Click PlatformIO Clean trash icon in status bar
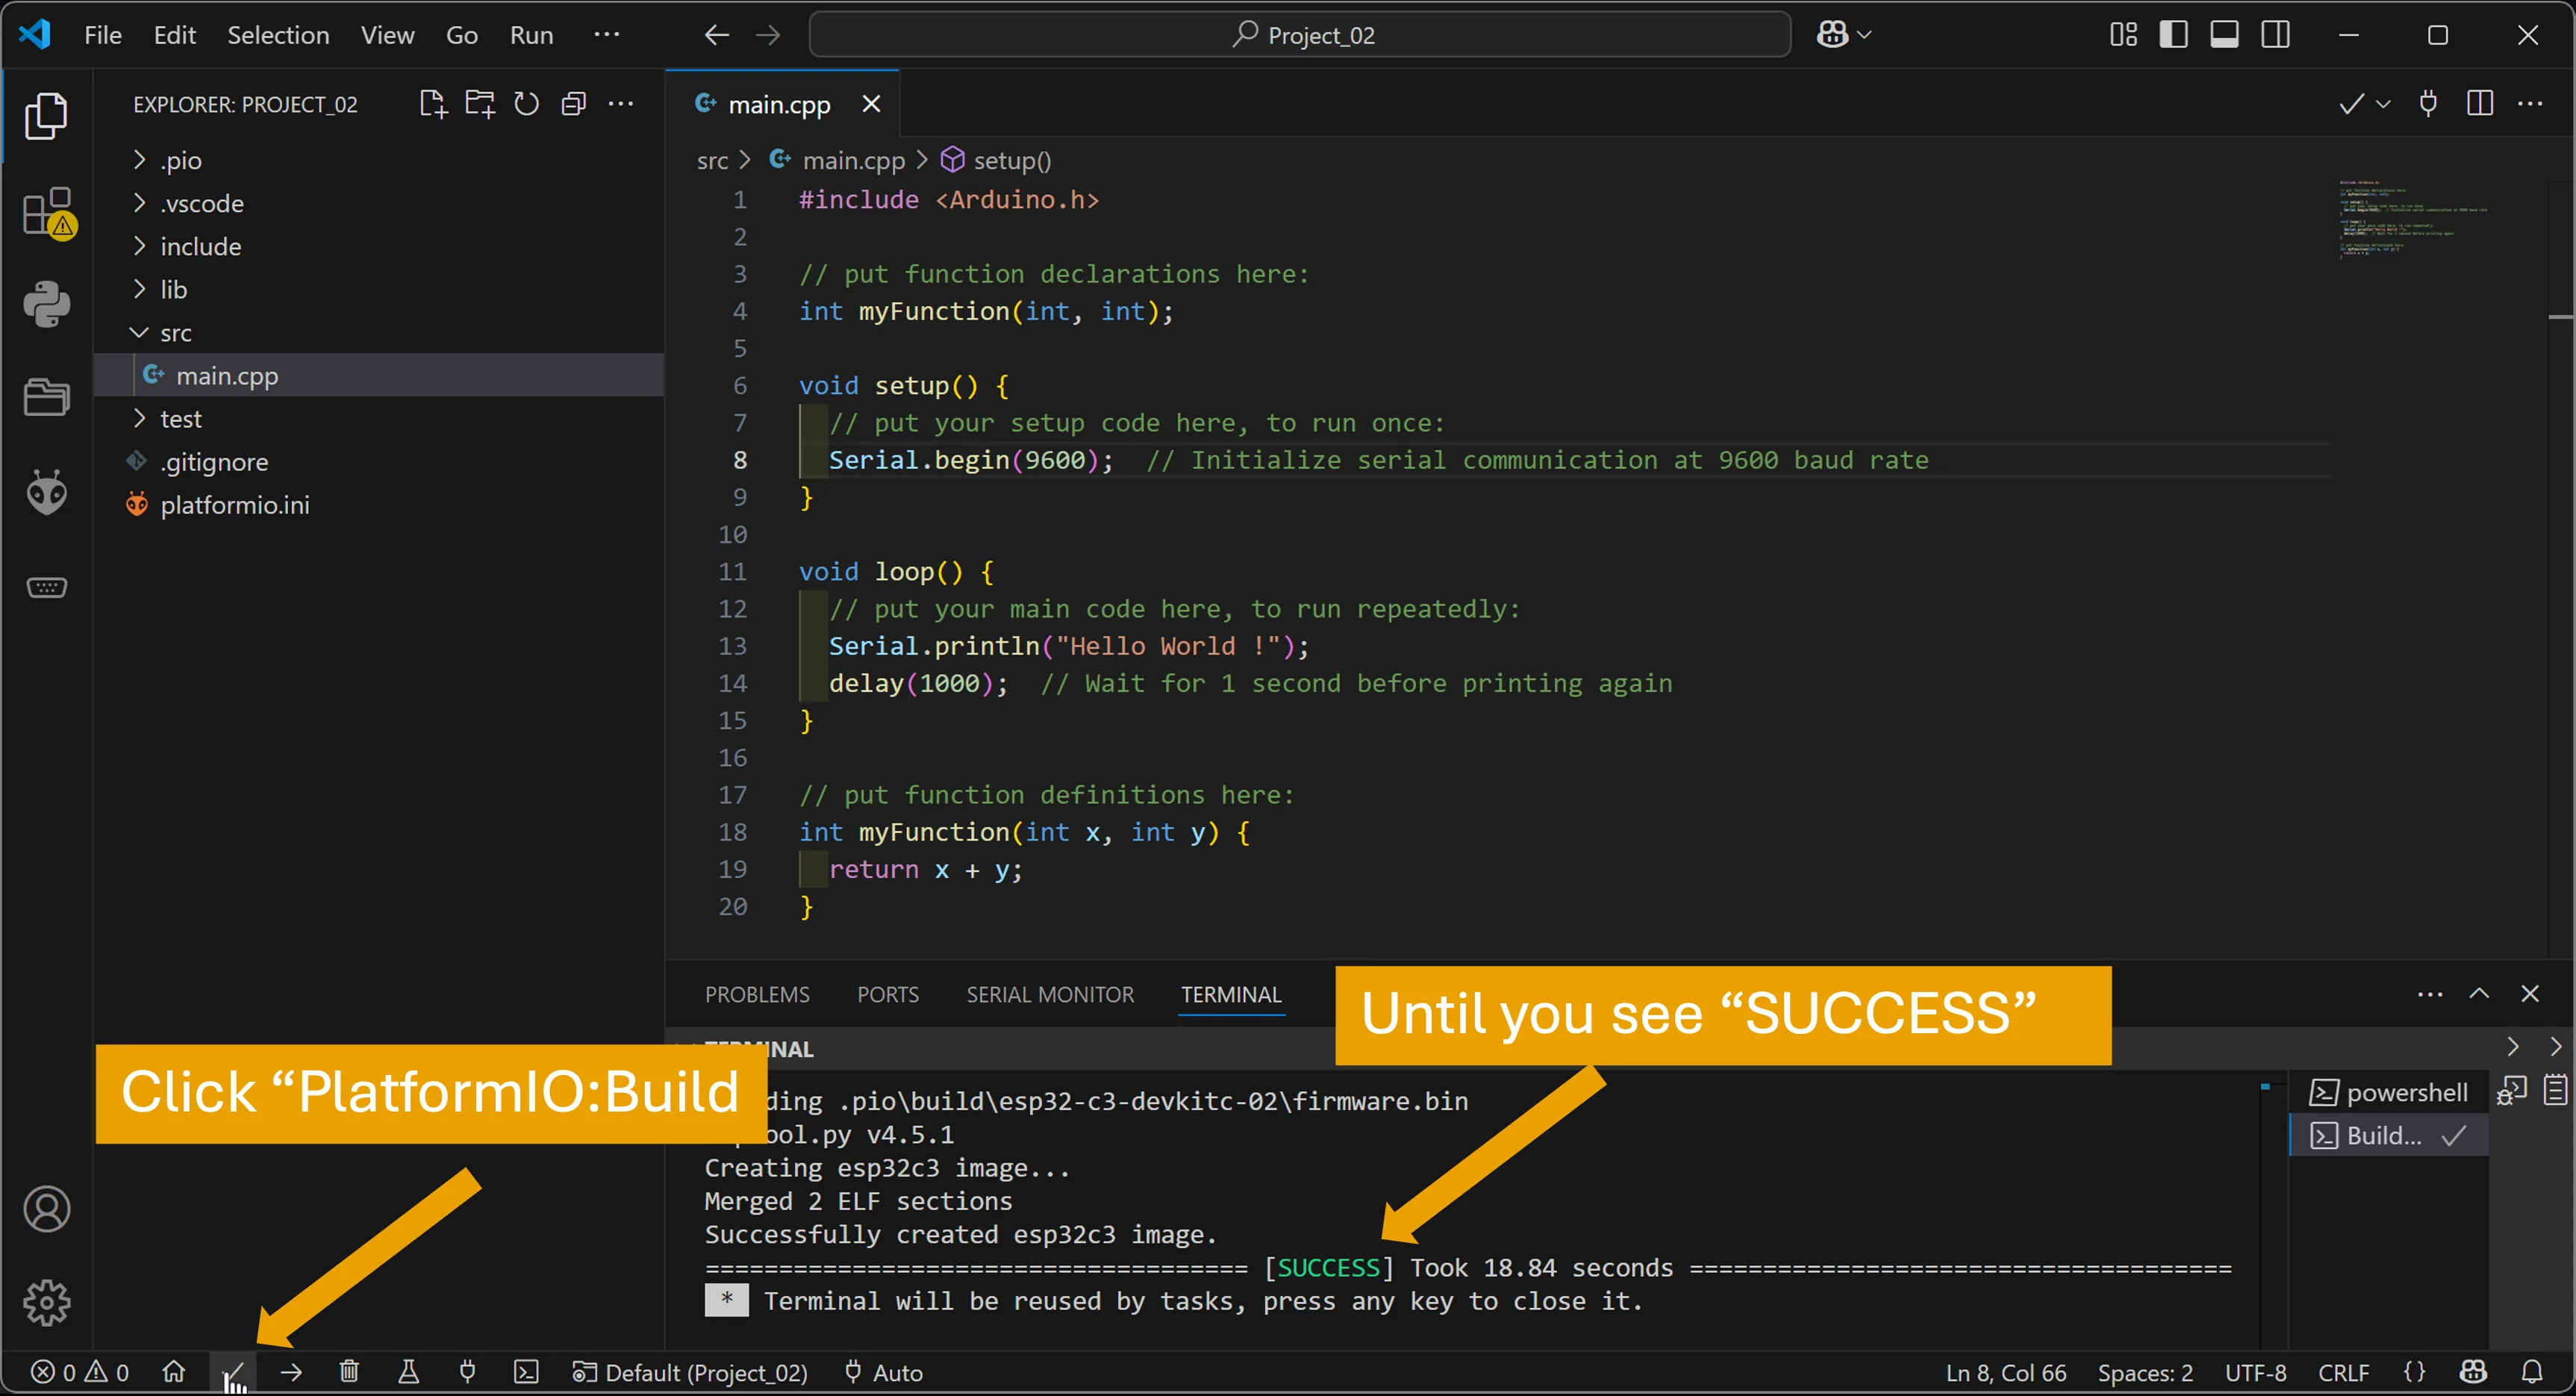Image resolution: width=2576 pixels, height=1396 pixels. (x=349, y=1371)
